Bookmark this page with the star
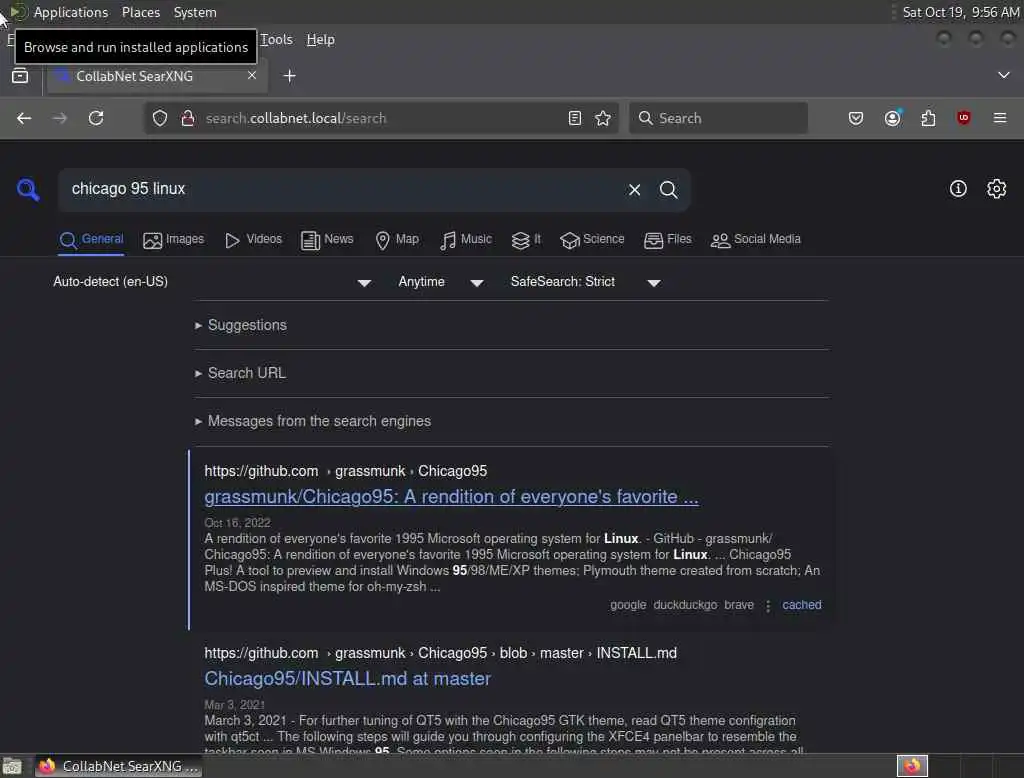The width and height of the screenshot is (1024, 778). pos(603,118)
